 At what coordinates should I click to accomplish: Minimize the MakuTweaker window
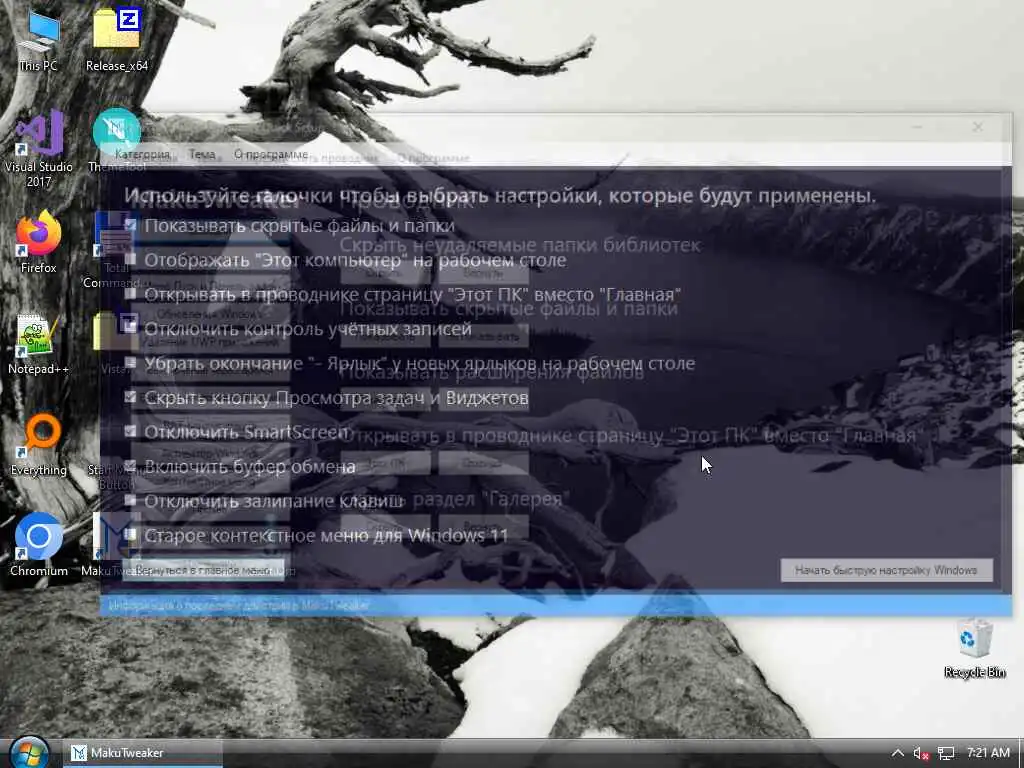point(918,127)
